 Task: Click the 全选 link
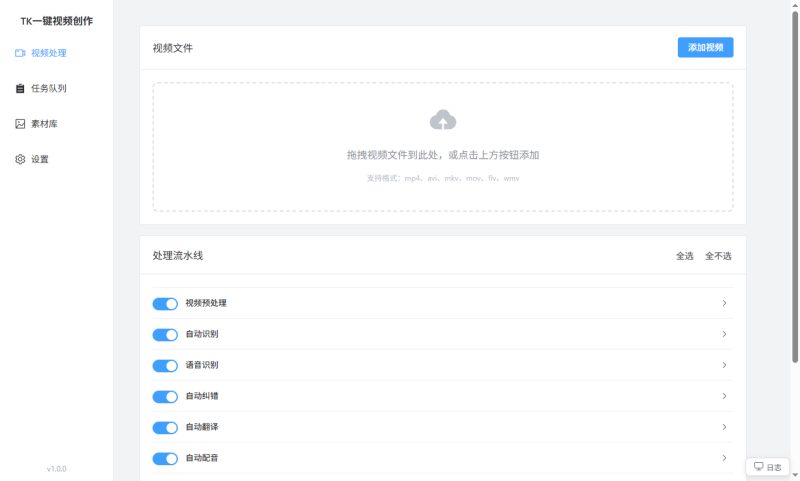point(684,256)
